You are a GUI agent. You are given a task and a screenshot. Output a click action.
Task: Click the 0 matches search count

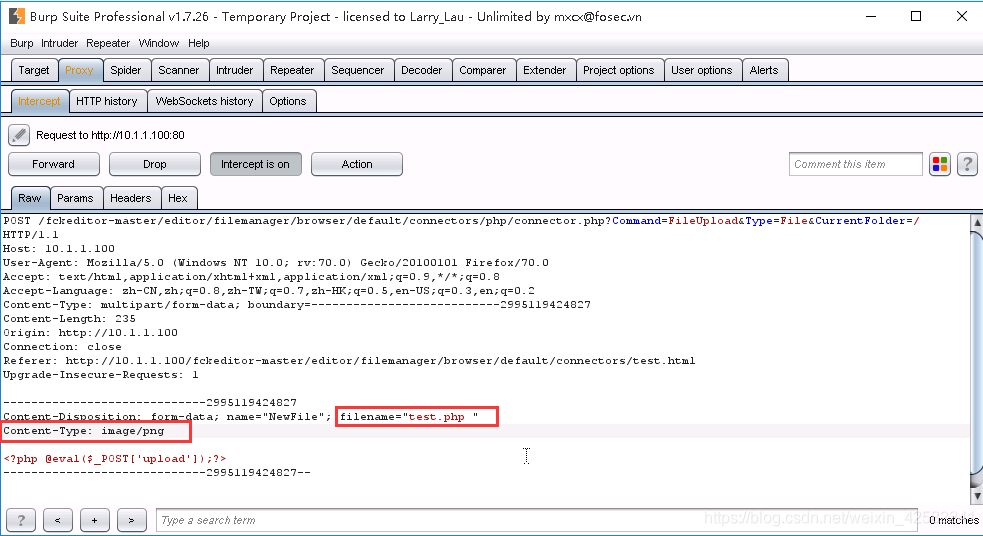[x=954, y=520]
